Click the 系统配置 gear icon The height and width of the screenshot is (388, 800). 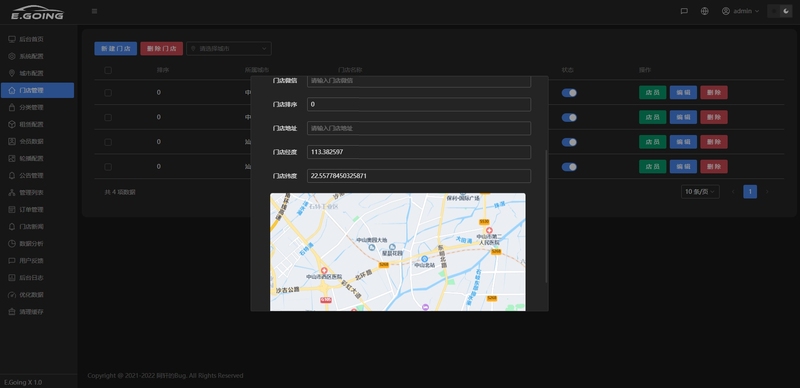[12, 56]
